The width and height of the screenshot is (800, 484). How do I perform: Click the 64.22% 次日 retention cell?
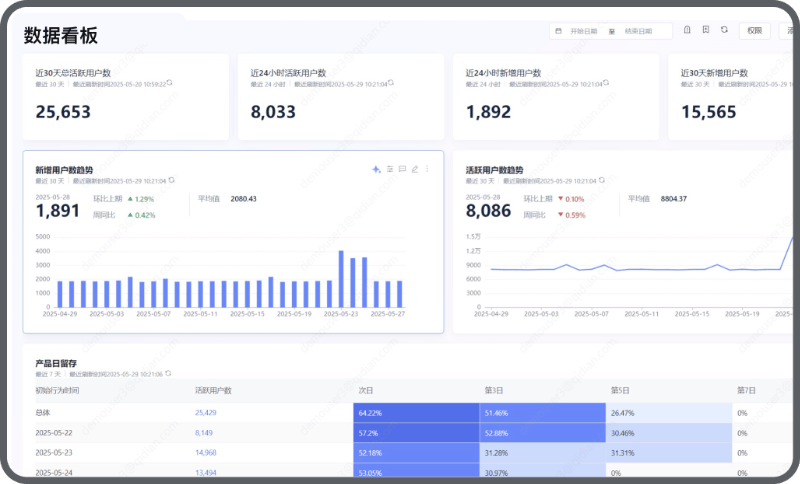[416, 413]
